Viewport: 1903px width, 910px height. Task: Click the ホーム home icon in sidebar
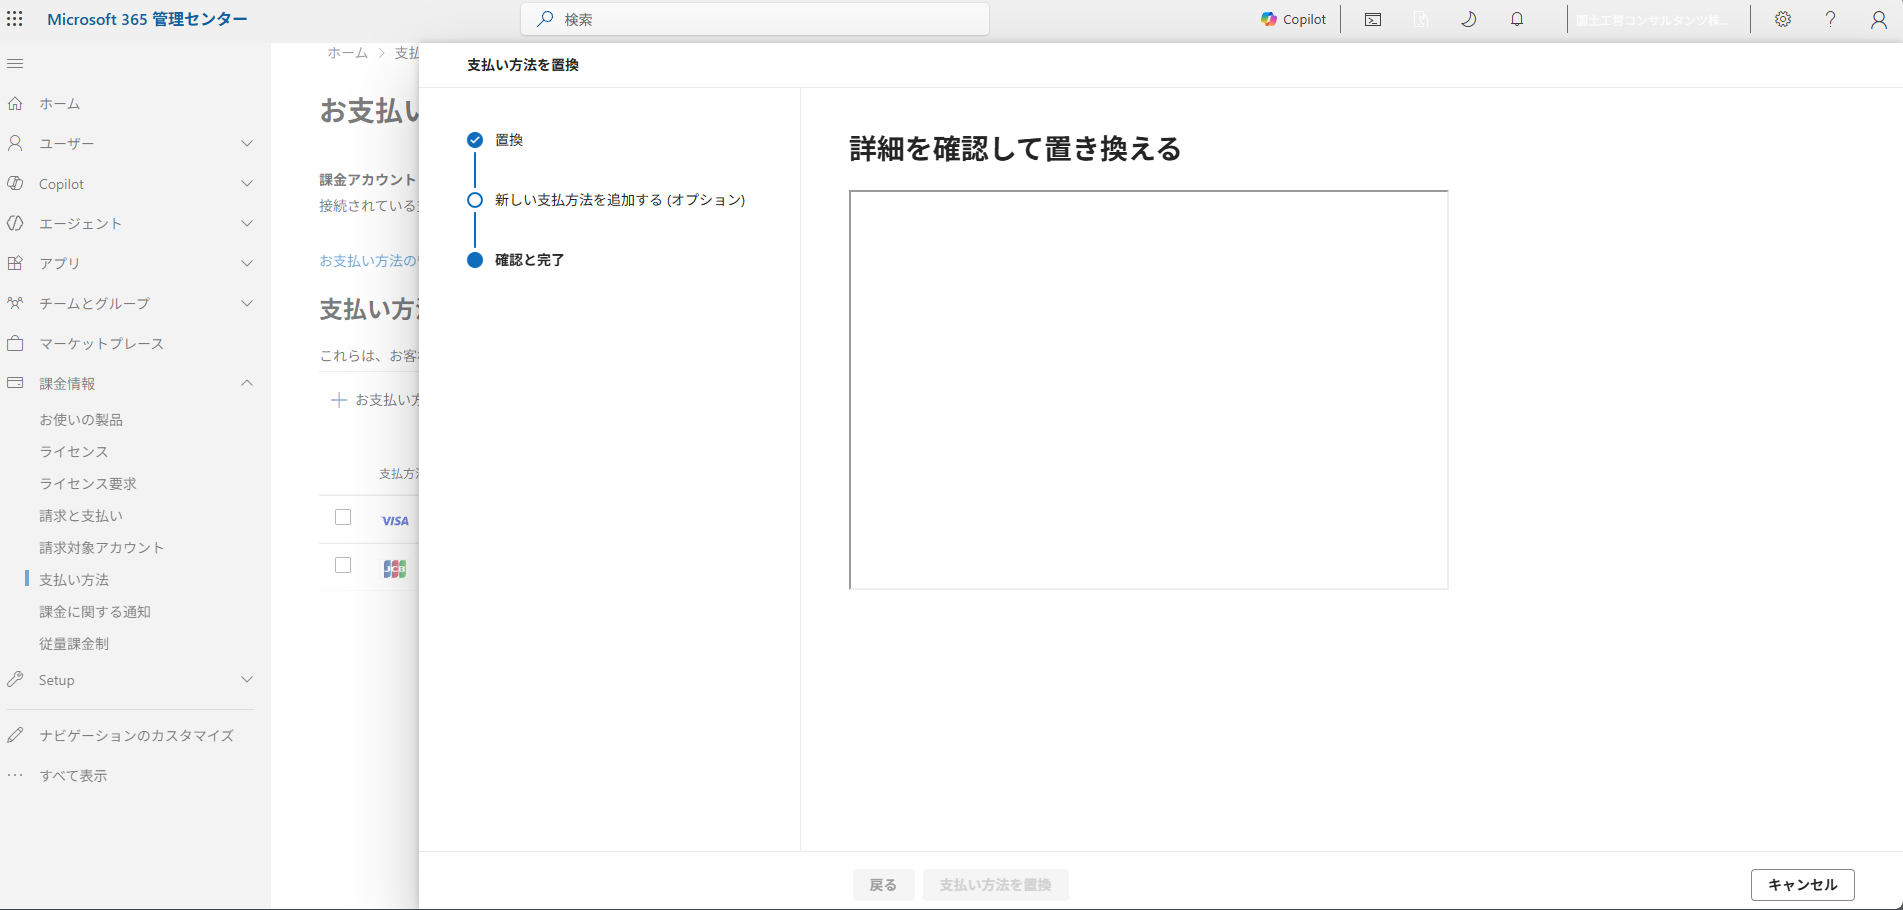point(15,104)
